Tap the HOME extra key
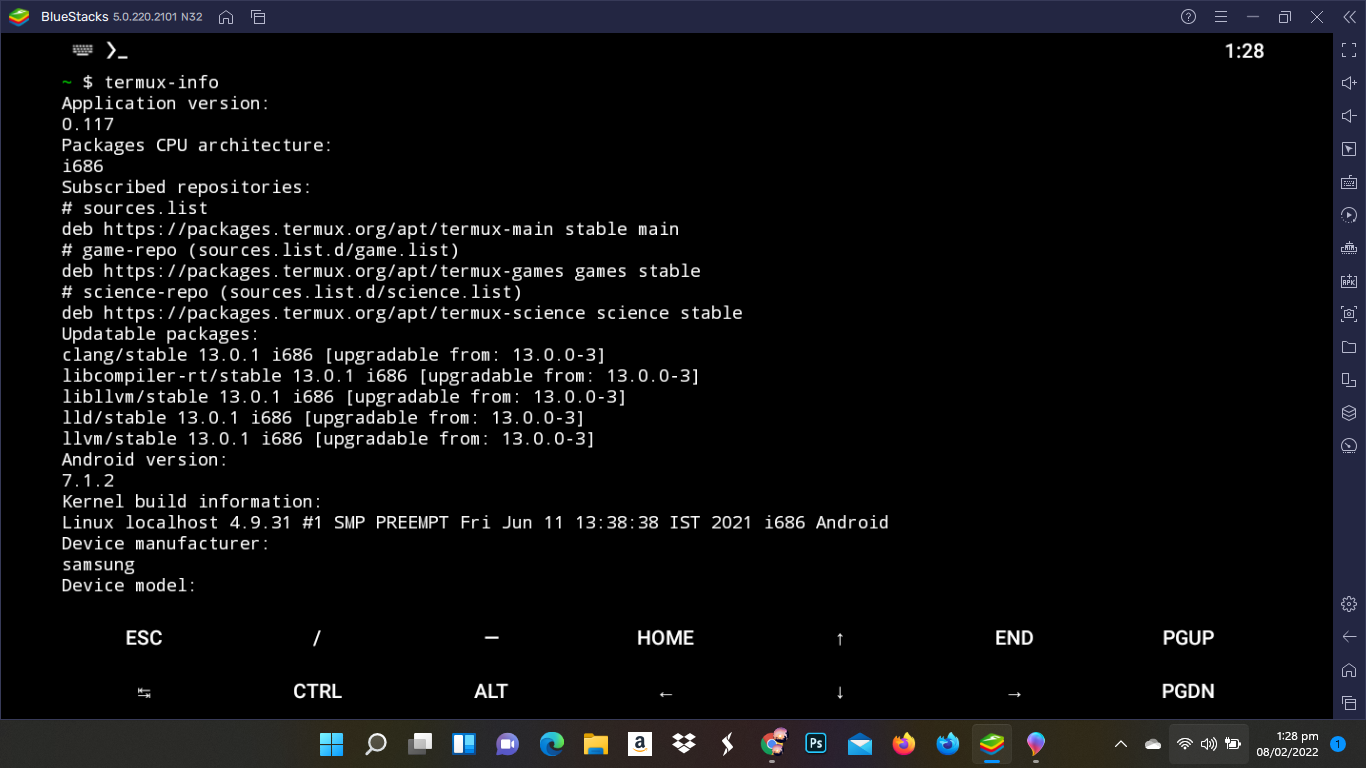 [665, 638]
